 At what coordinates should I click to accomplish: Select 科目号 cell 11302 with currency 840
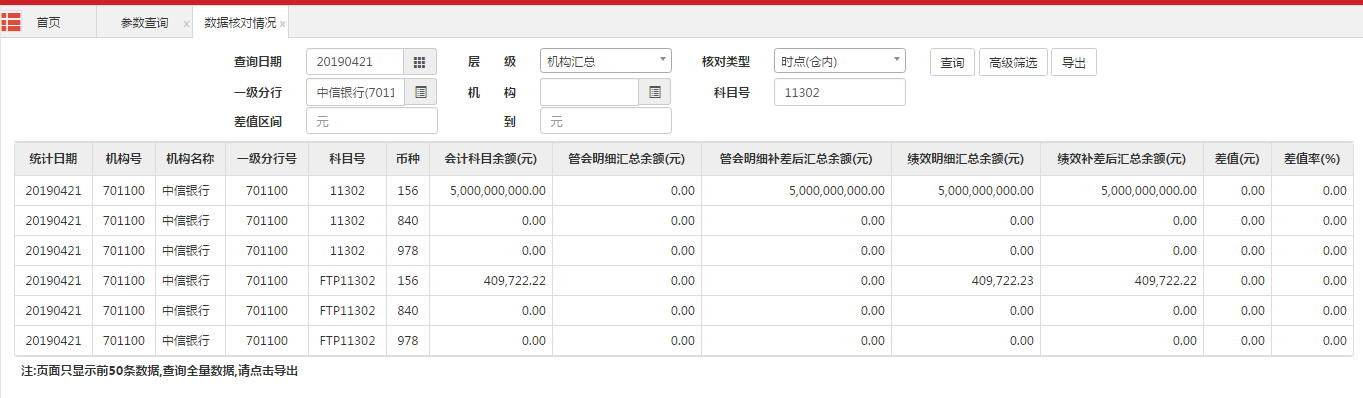[347, 221]
